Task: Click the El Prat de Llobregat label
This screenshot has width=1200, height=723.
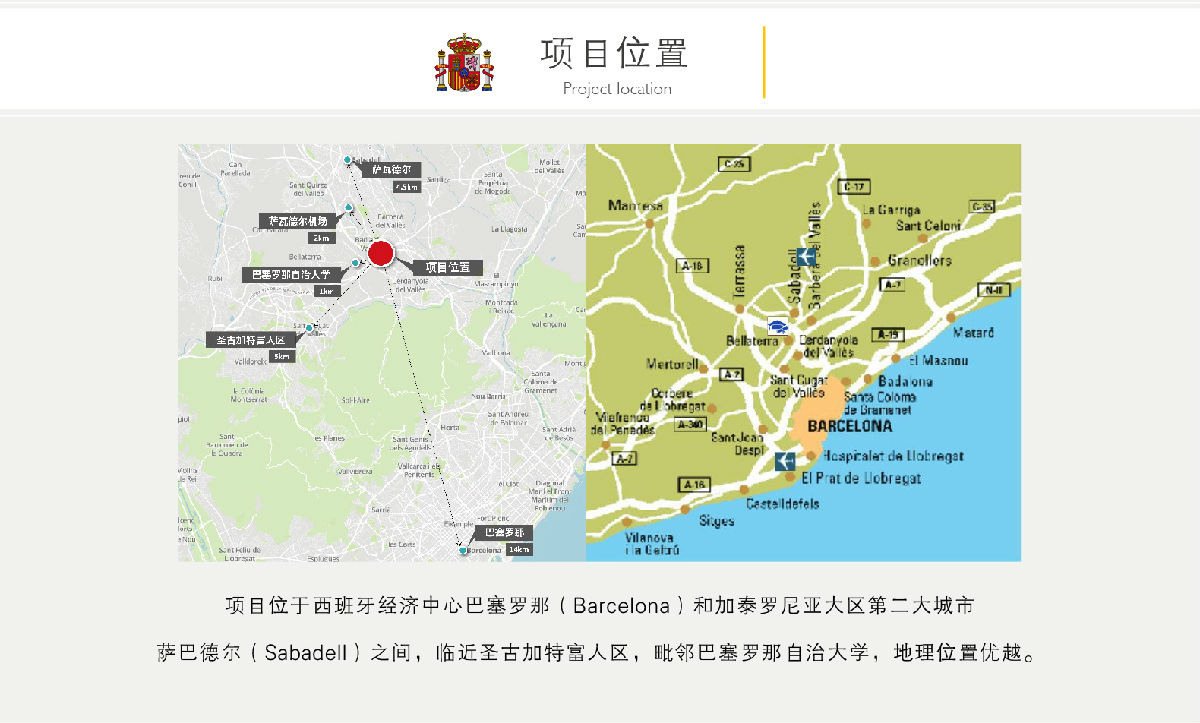Action: pos(861,479)
